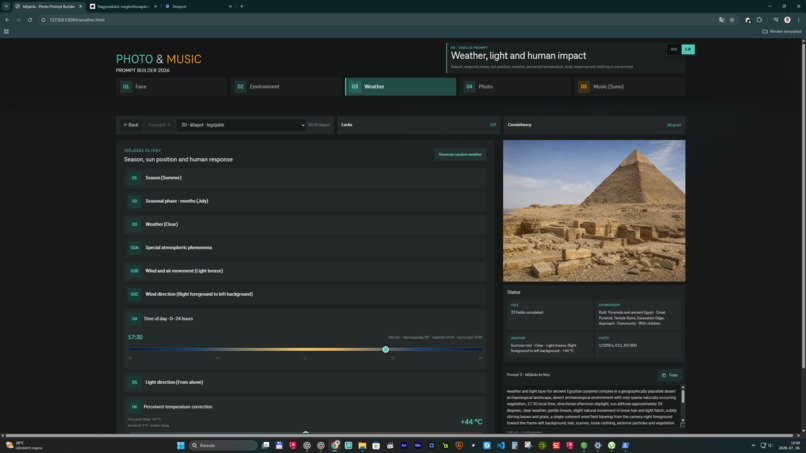
Task: Reload the page with refresh icon
Action: 30,20
